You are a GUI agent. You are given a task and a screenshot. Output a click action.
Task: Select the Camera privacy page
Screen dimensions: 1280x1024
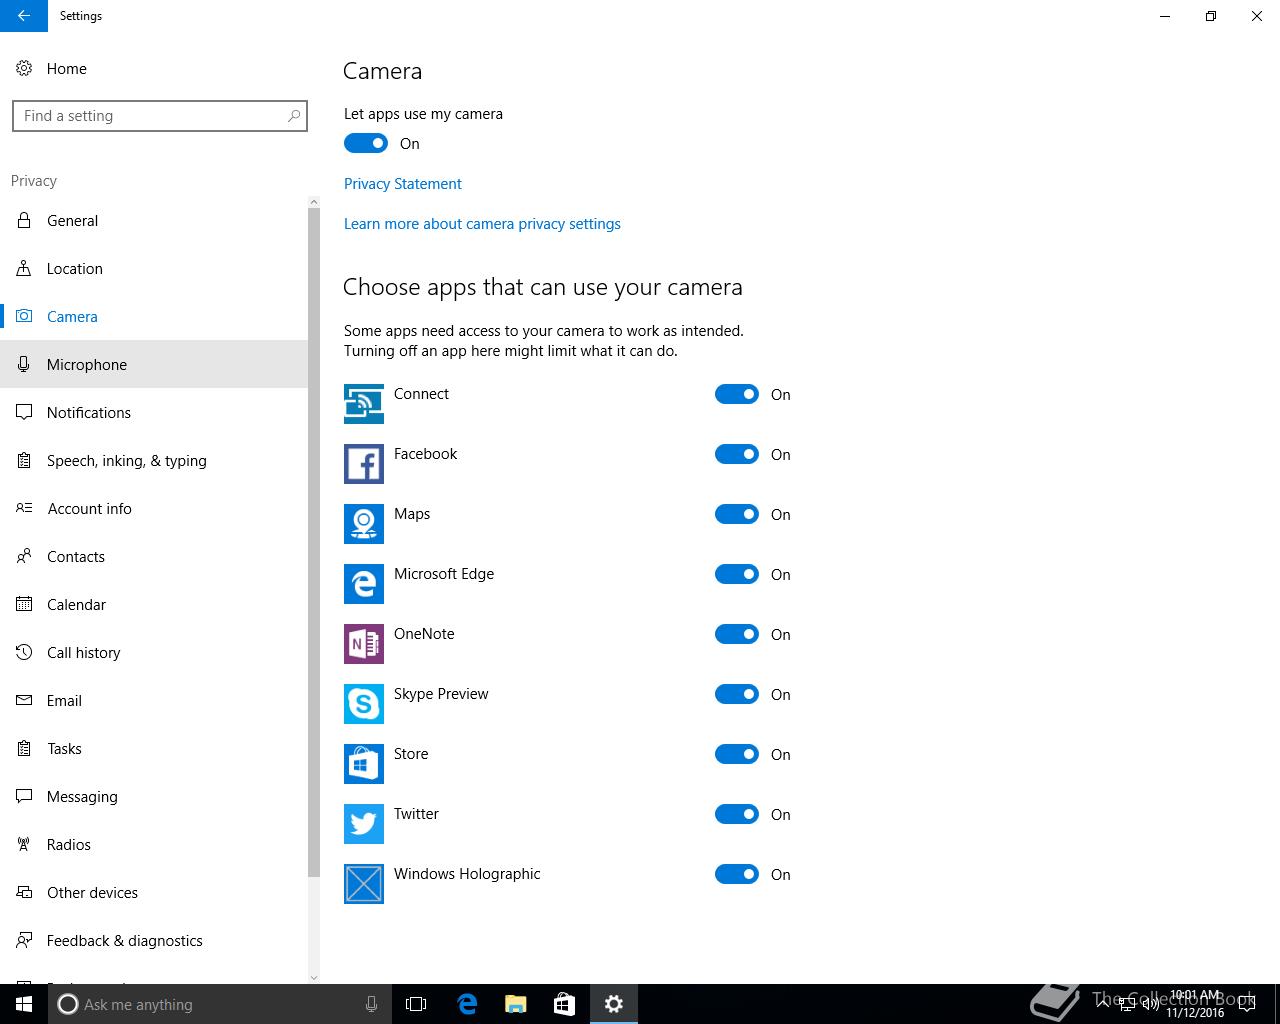[x=154, y=316]
